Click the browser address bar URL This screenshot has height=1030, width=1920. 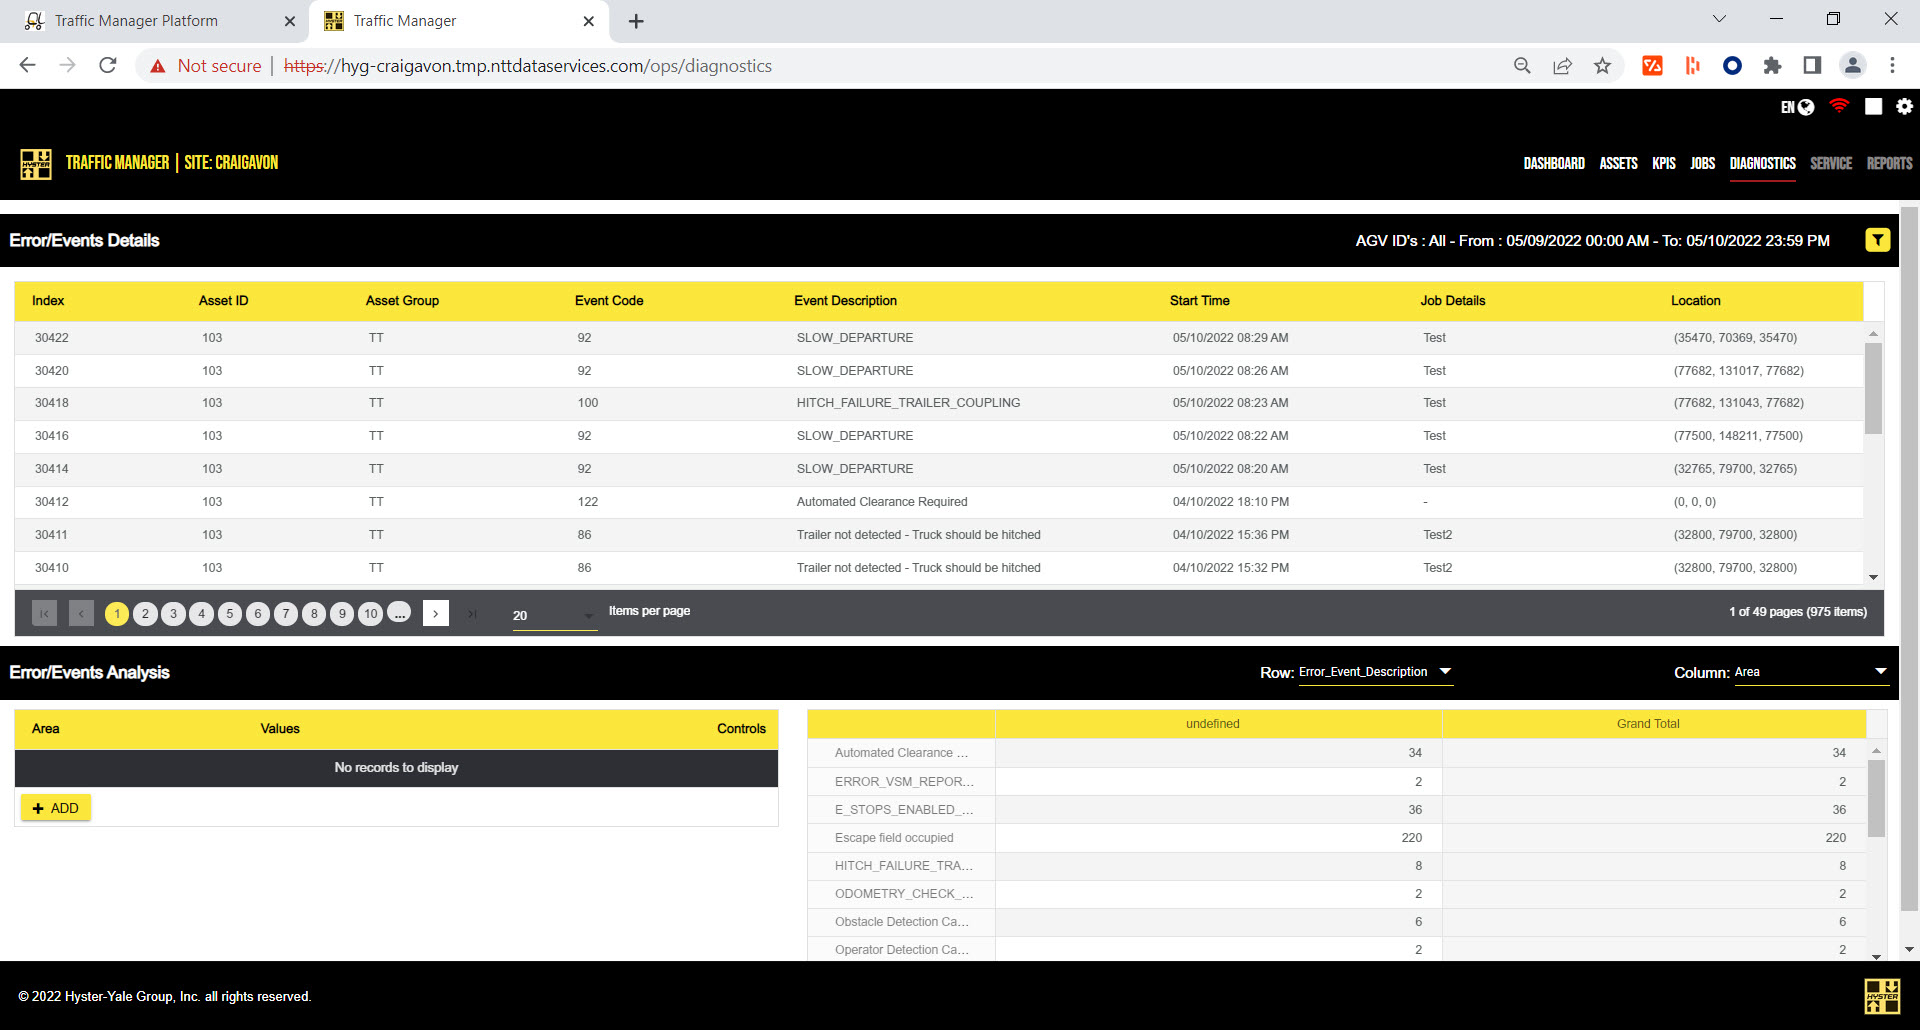click(528, 66)
